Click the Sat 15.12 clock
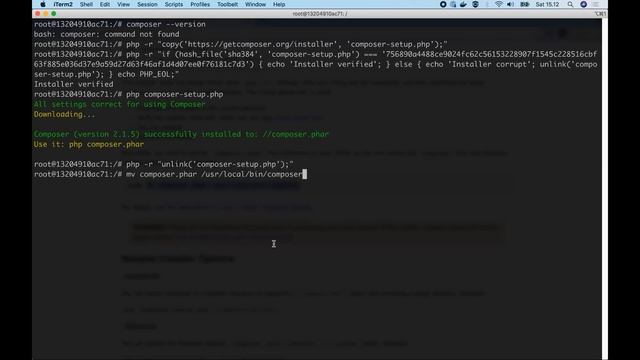 coord(547,4)
